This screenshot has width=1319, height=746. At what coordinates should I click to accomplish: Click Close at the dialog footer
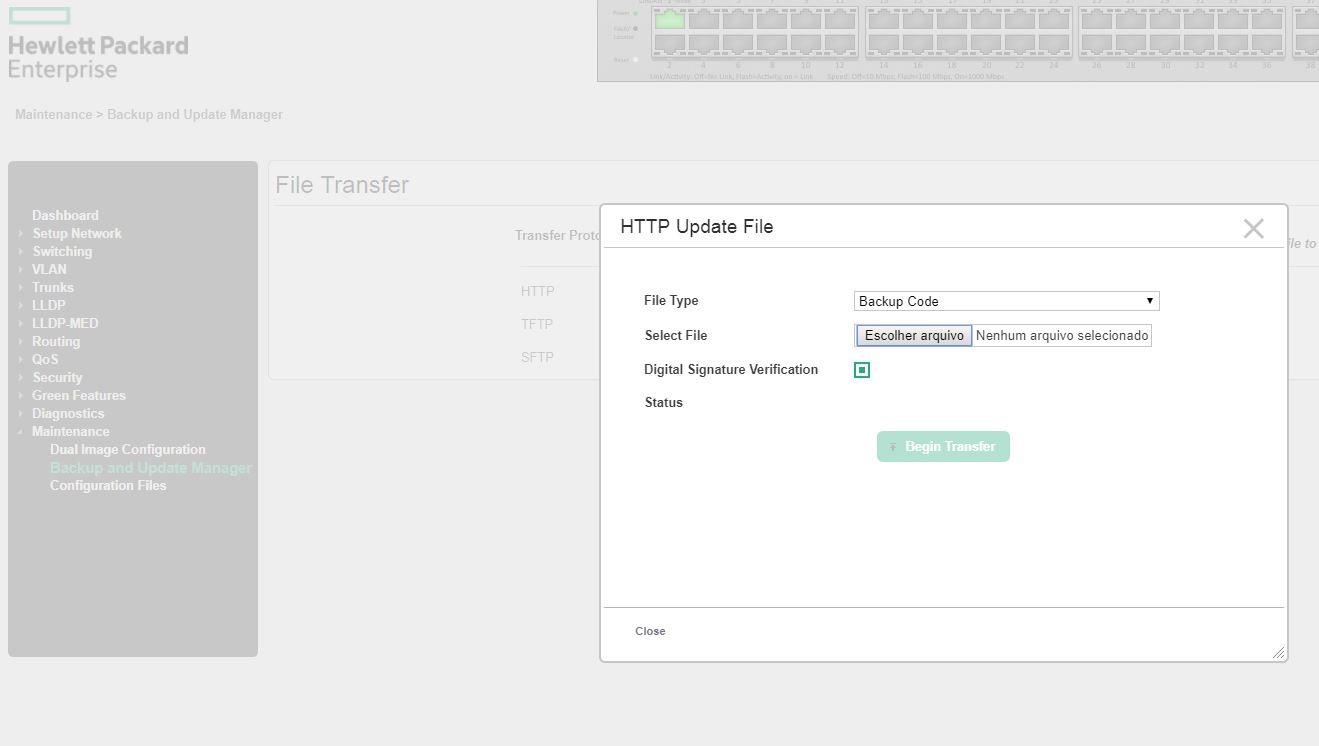pyautogui.click(x=650, y=631)
